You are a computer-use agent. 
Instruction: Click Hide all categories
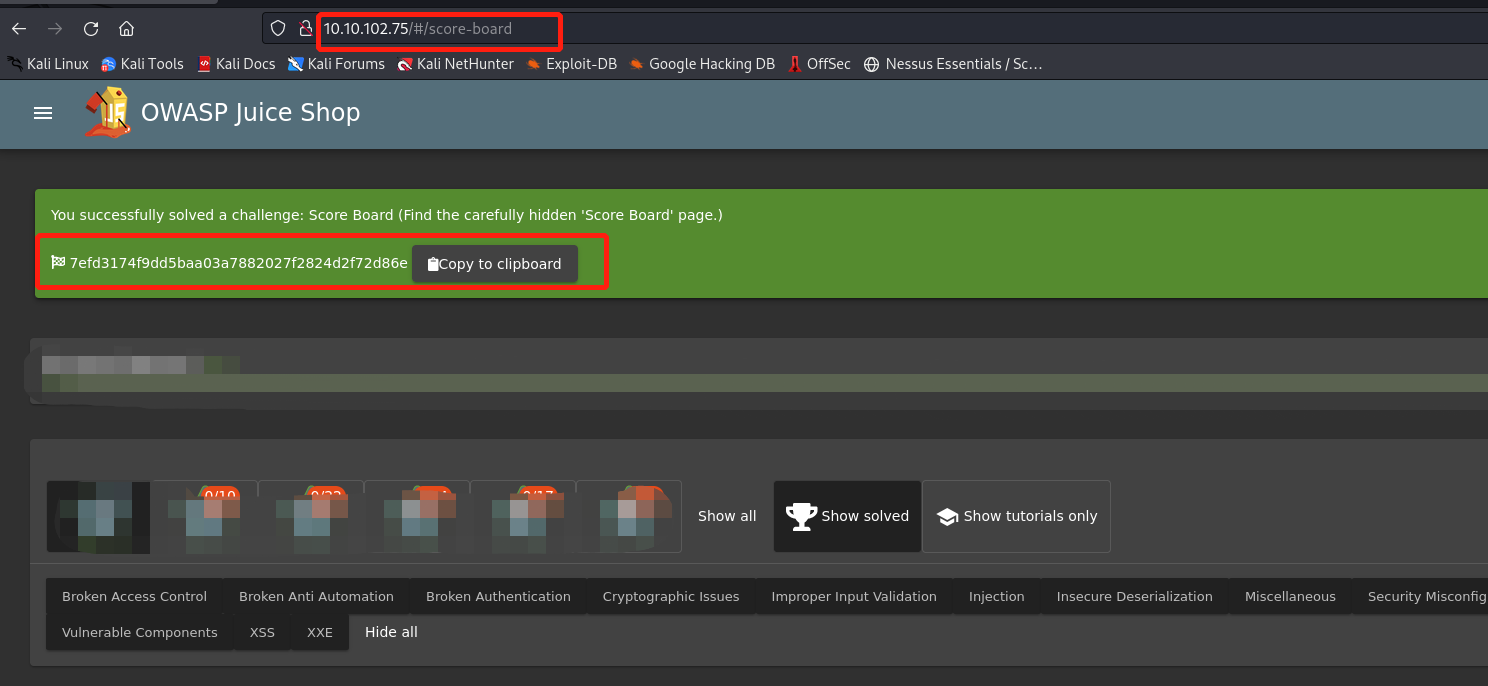tap(391, 633)
